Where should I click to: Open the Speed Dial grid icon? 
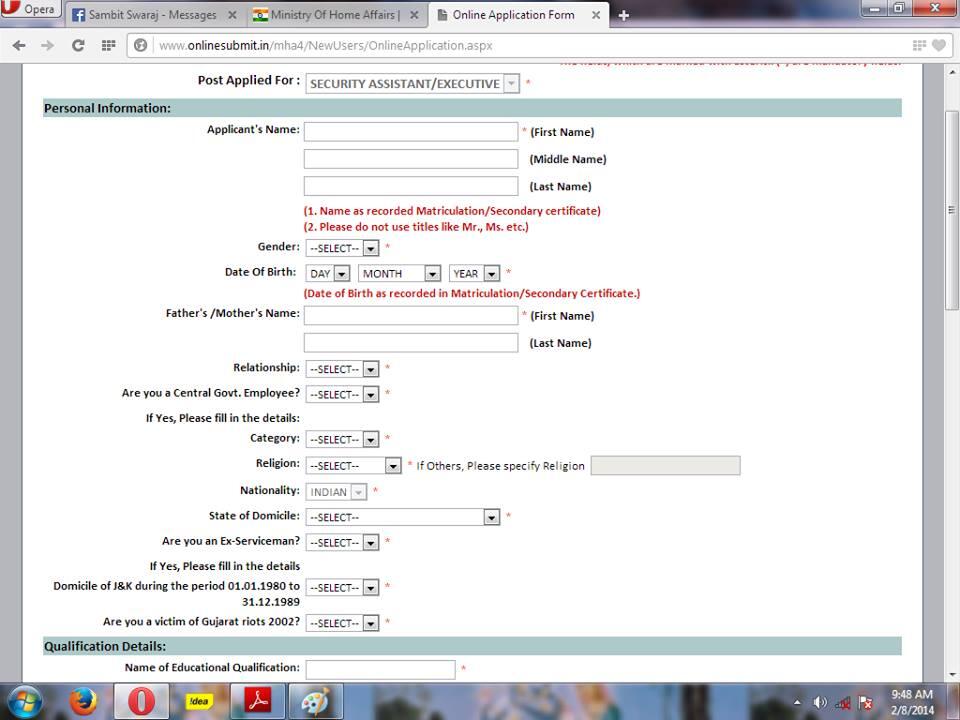(108, 45)
